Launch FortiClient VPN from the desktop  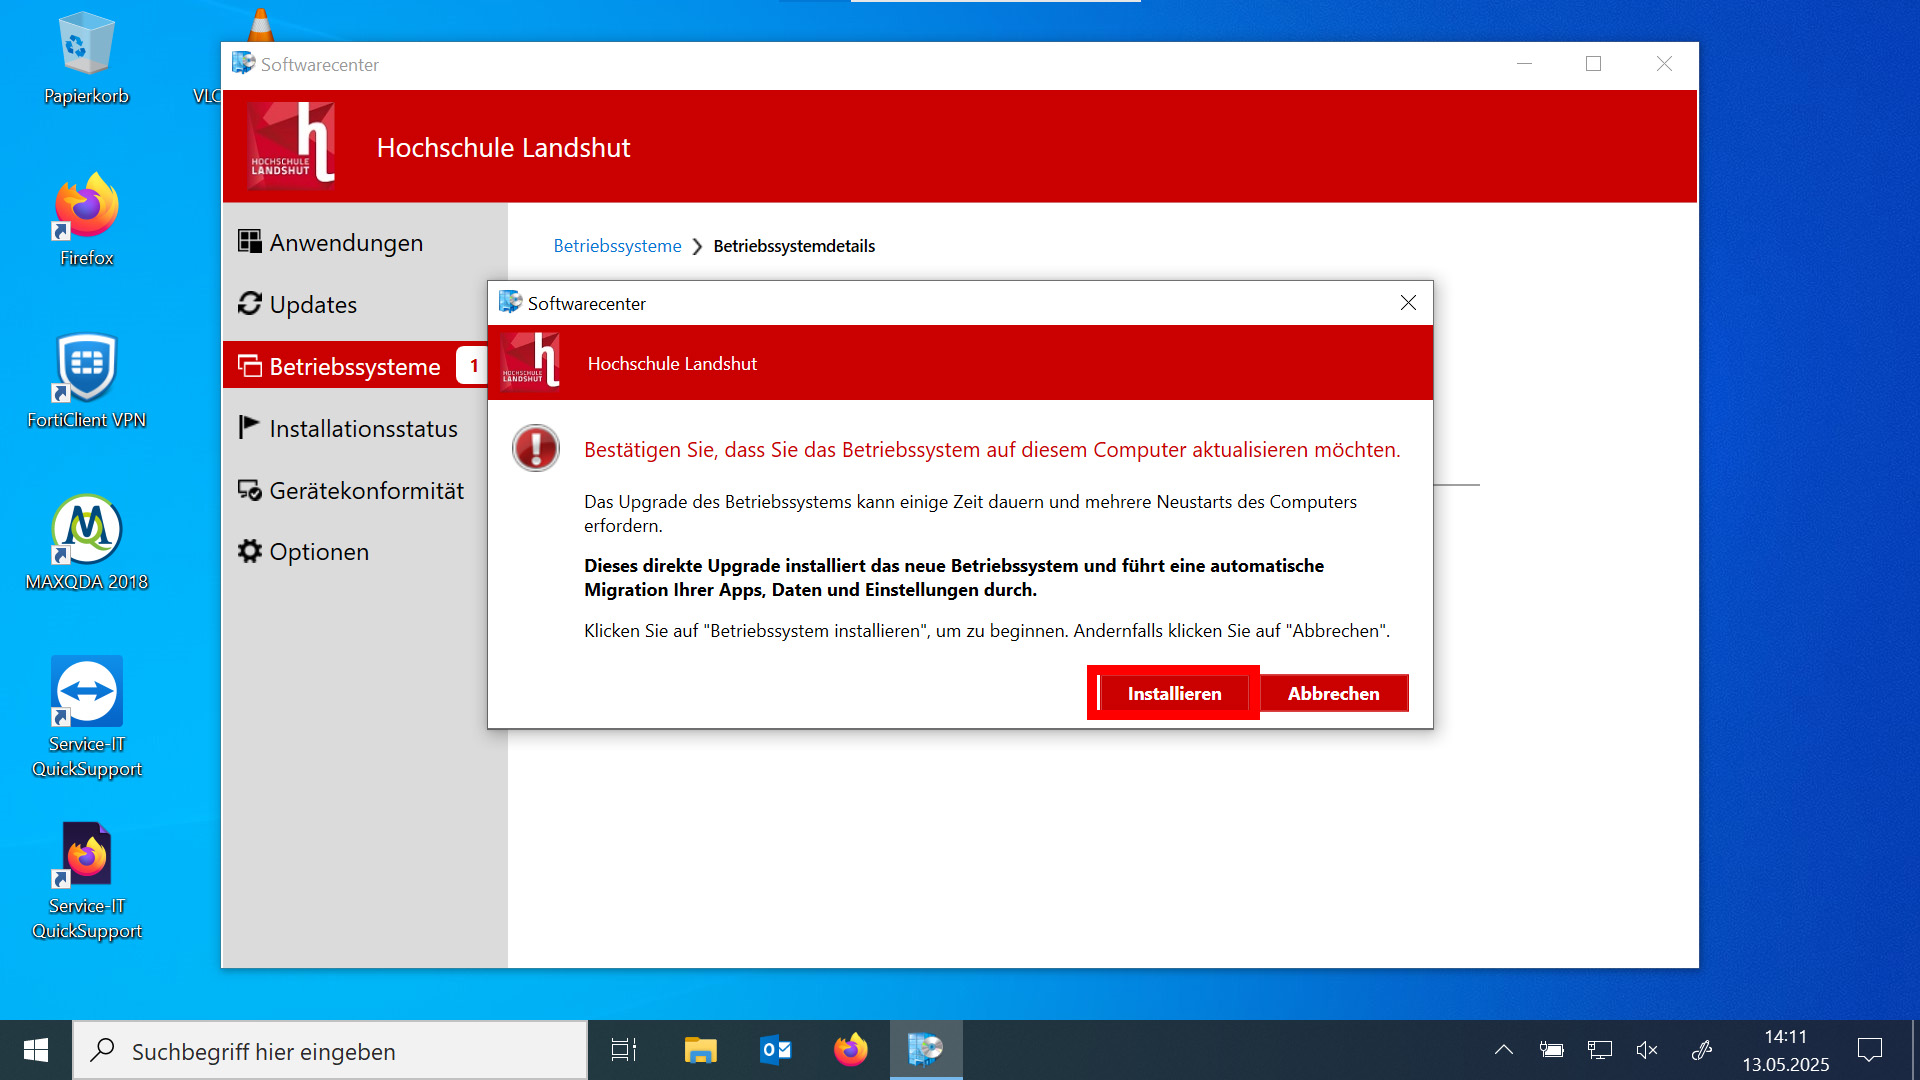pyautogui.click(x=86, y=380)
